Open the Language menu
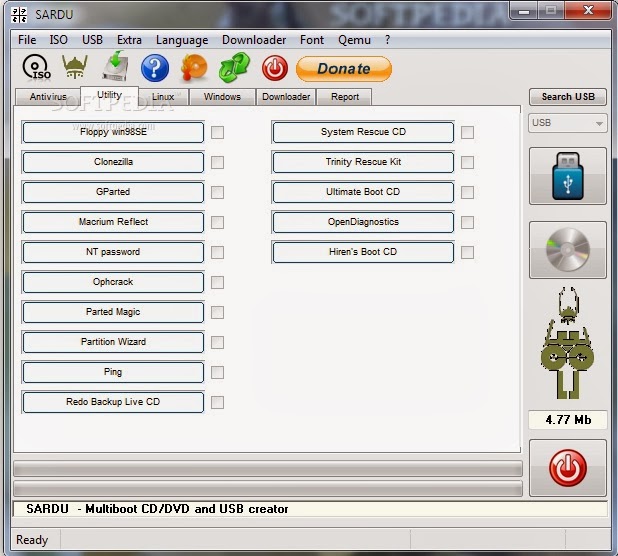The width and height of the screenshot is (618, 556). (x=182, y=40)
